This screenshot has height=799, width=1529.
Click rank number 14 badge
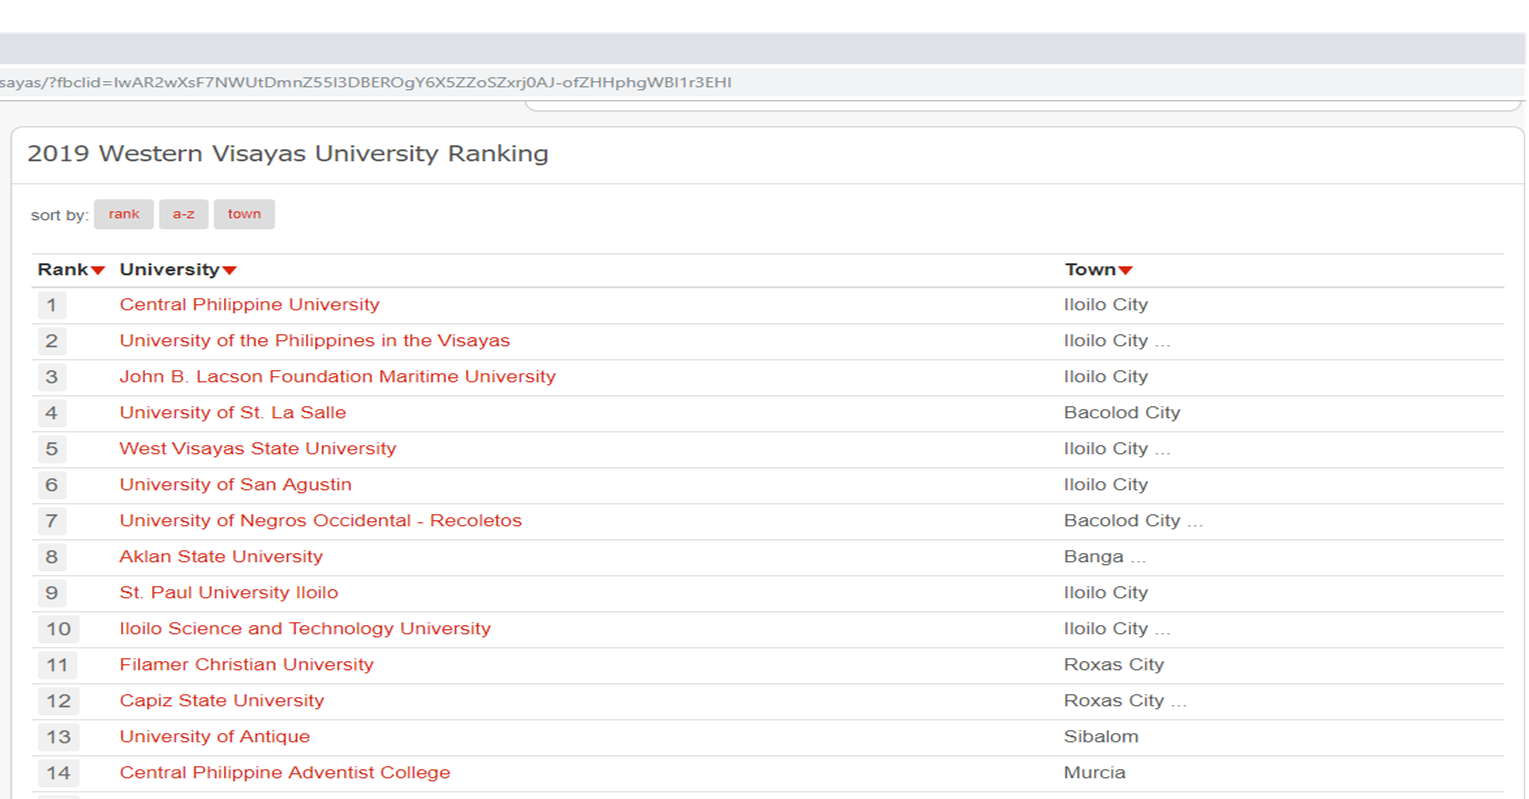coord(58,773)
